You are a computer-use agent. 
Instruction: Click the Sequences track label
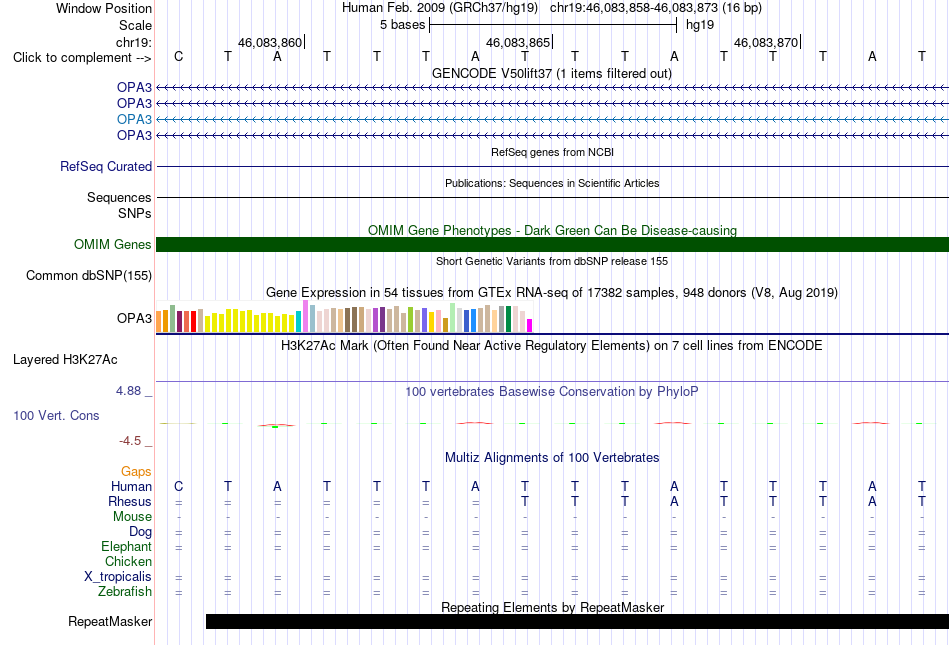[119, 197]
